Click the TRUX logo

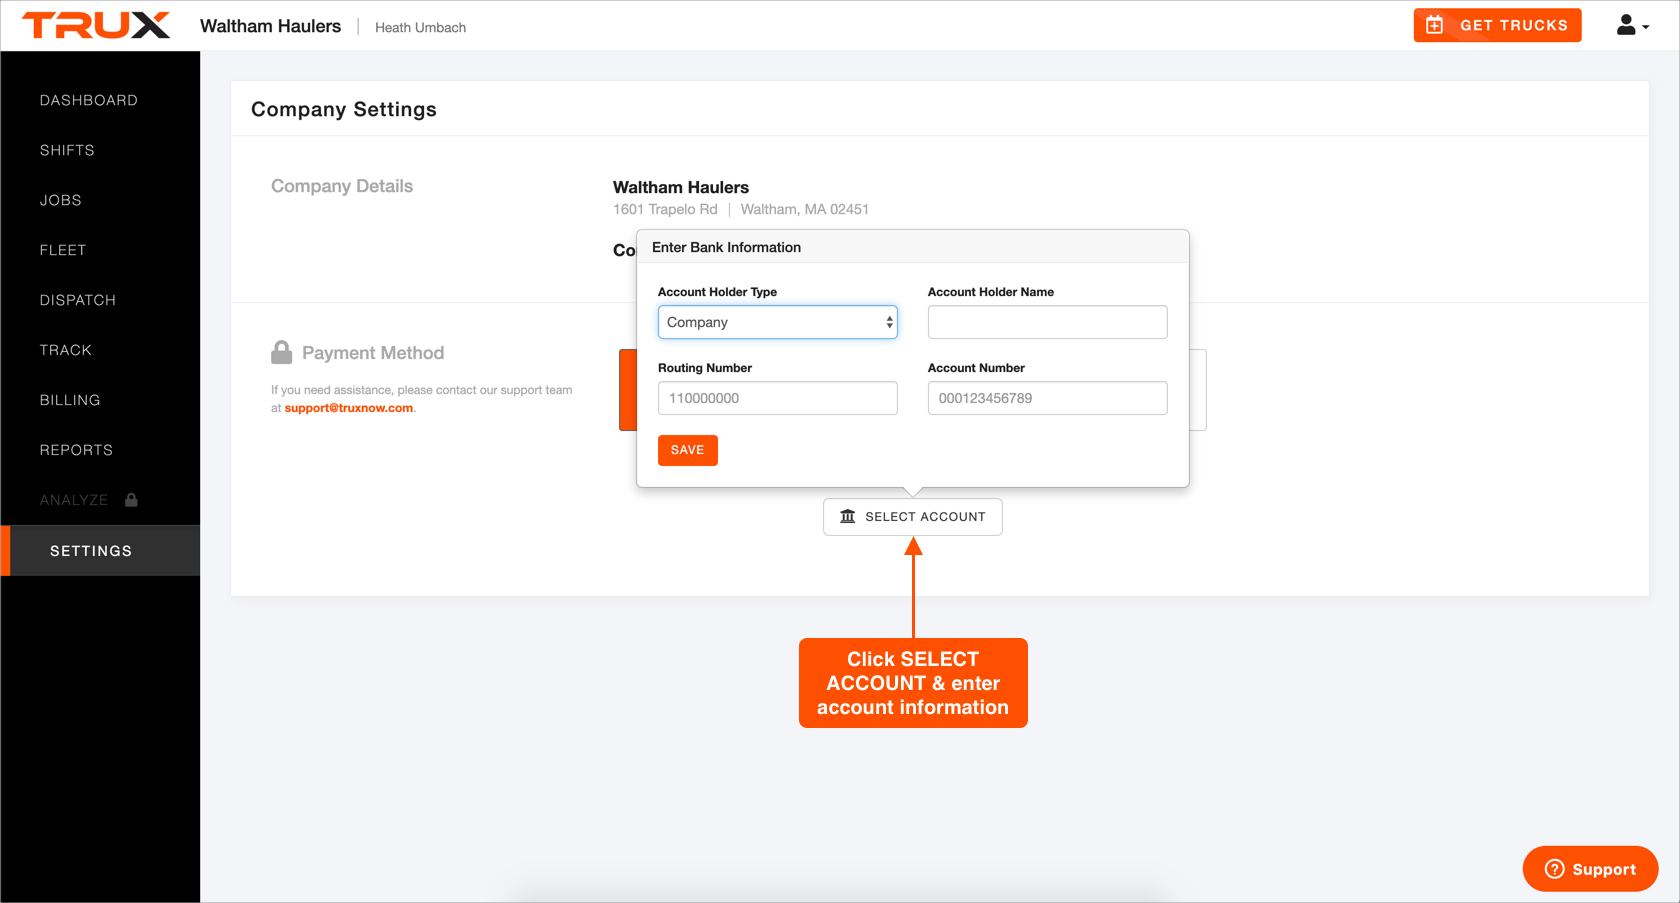96,25
